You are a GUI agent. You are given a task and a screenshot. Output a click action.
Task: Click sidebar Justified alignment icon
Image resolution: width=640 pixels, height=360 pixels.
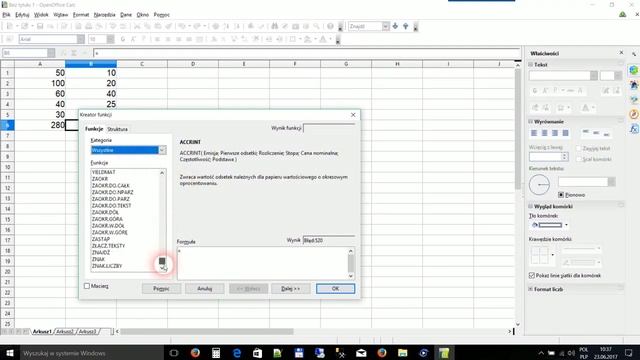(565, 133)
